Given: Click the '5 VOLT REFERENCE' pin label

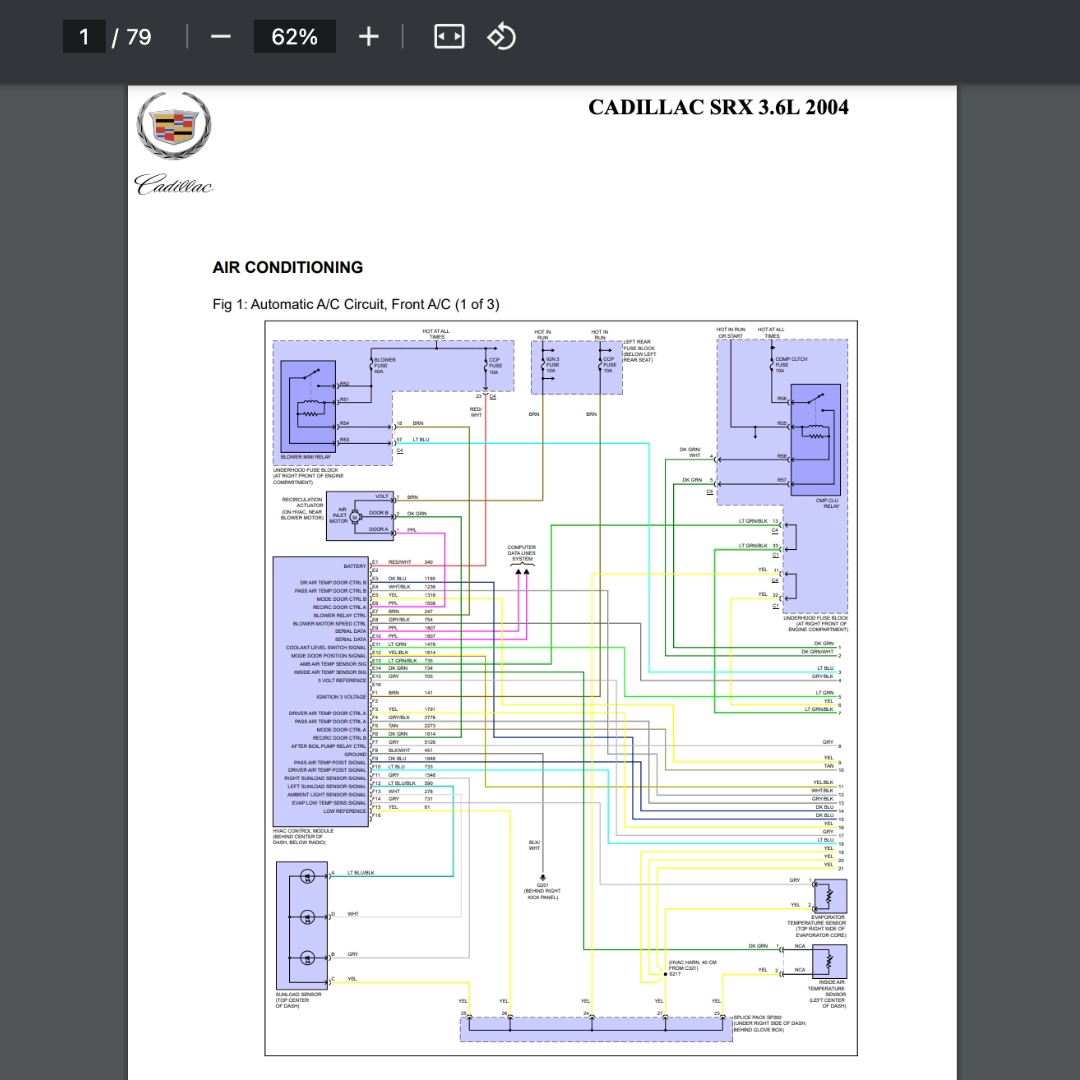Looking at the screenshot, I should (x=342, y=681).
